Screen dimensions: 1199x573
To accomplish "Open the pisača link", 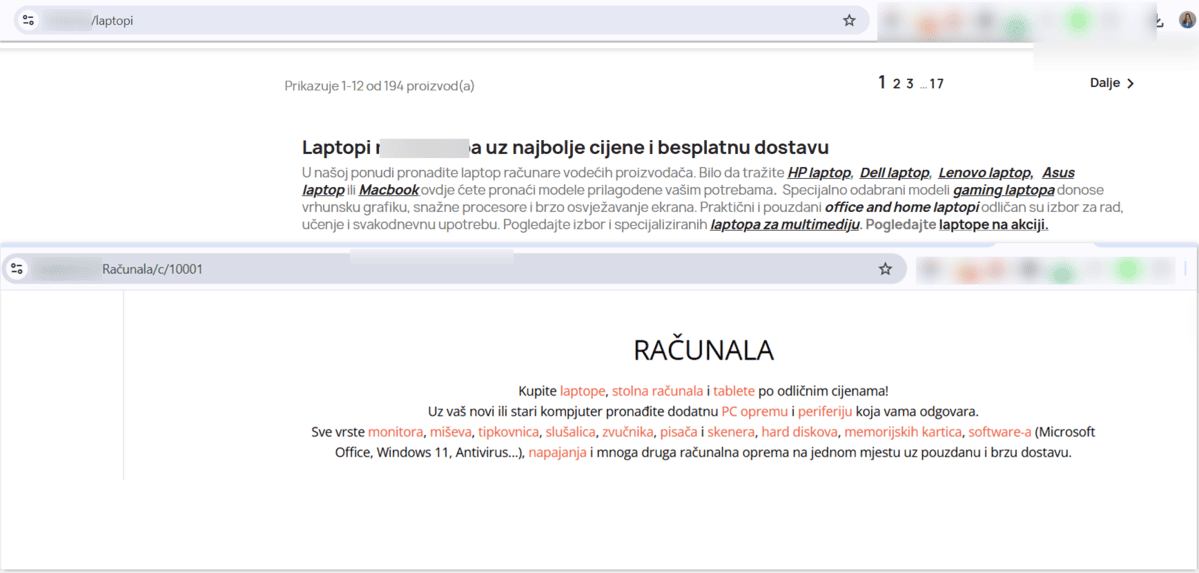I will [679, 431].
